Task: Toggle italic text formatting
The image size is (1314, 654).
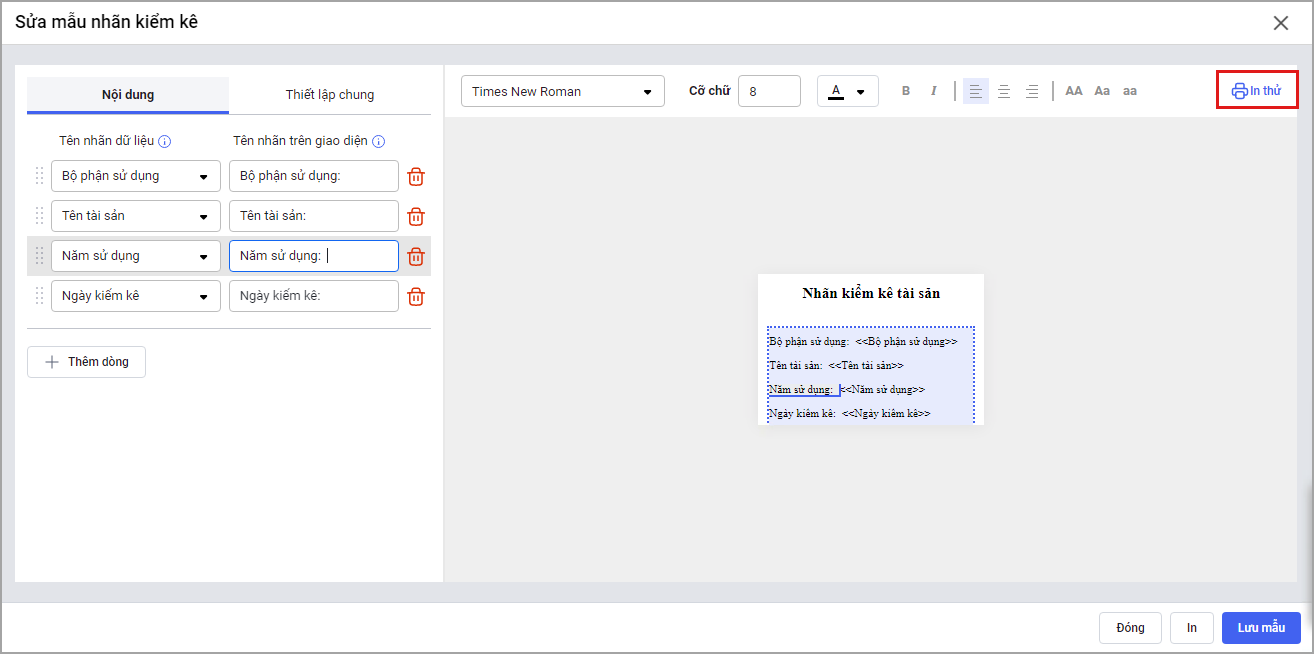Action: coord(934,91)
